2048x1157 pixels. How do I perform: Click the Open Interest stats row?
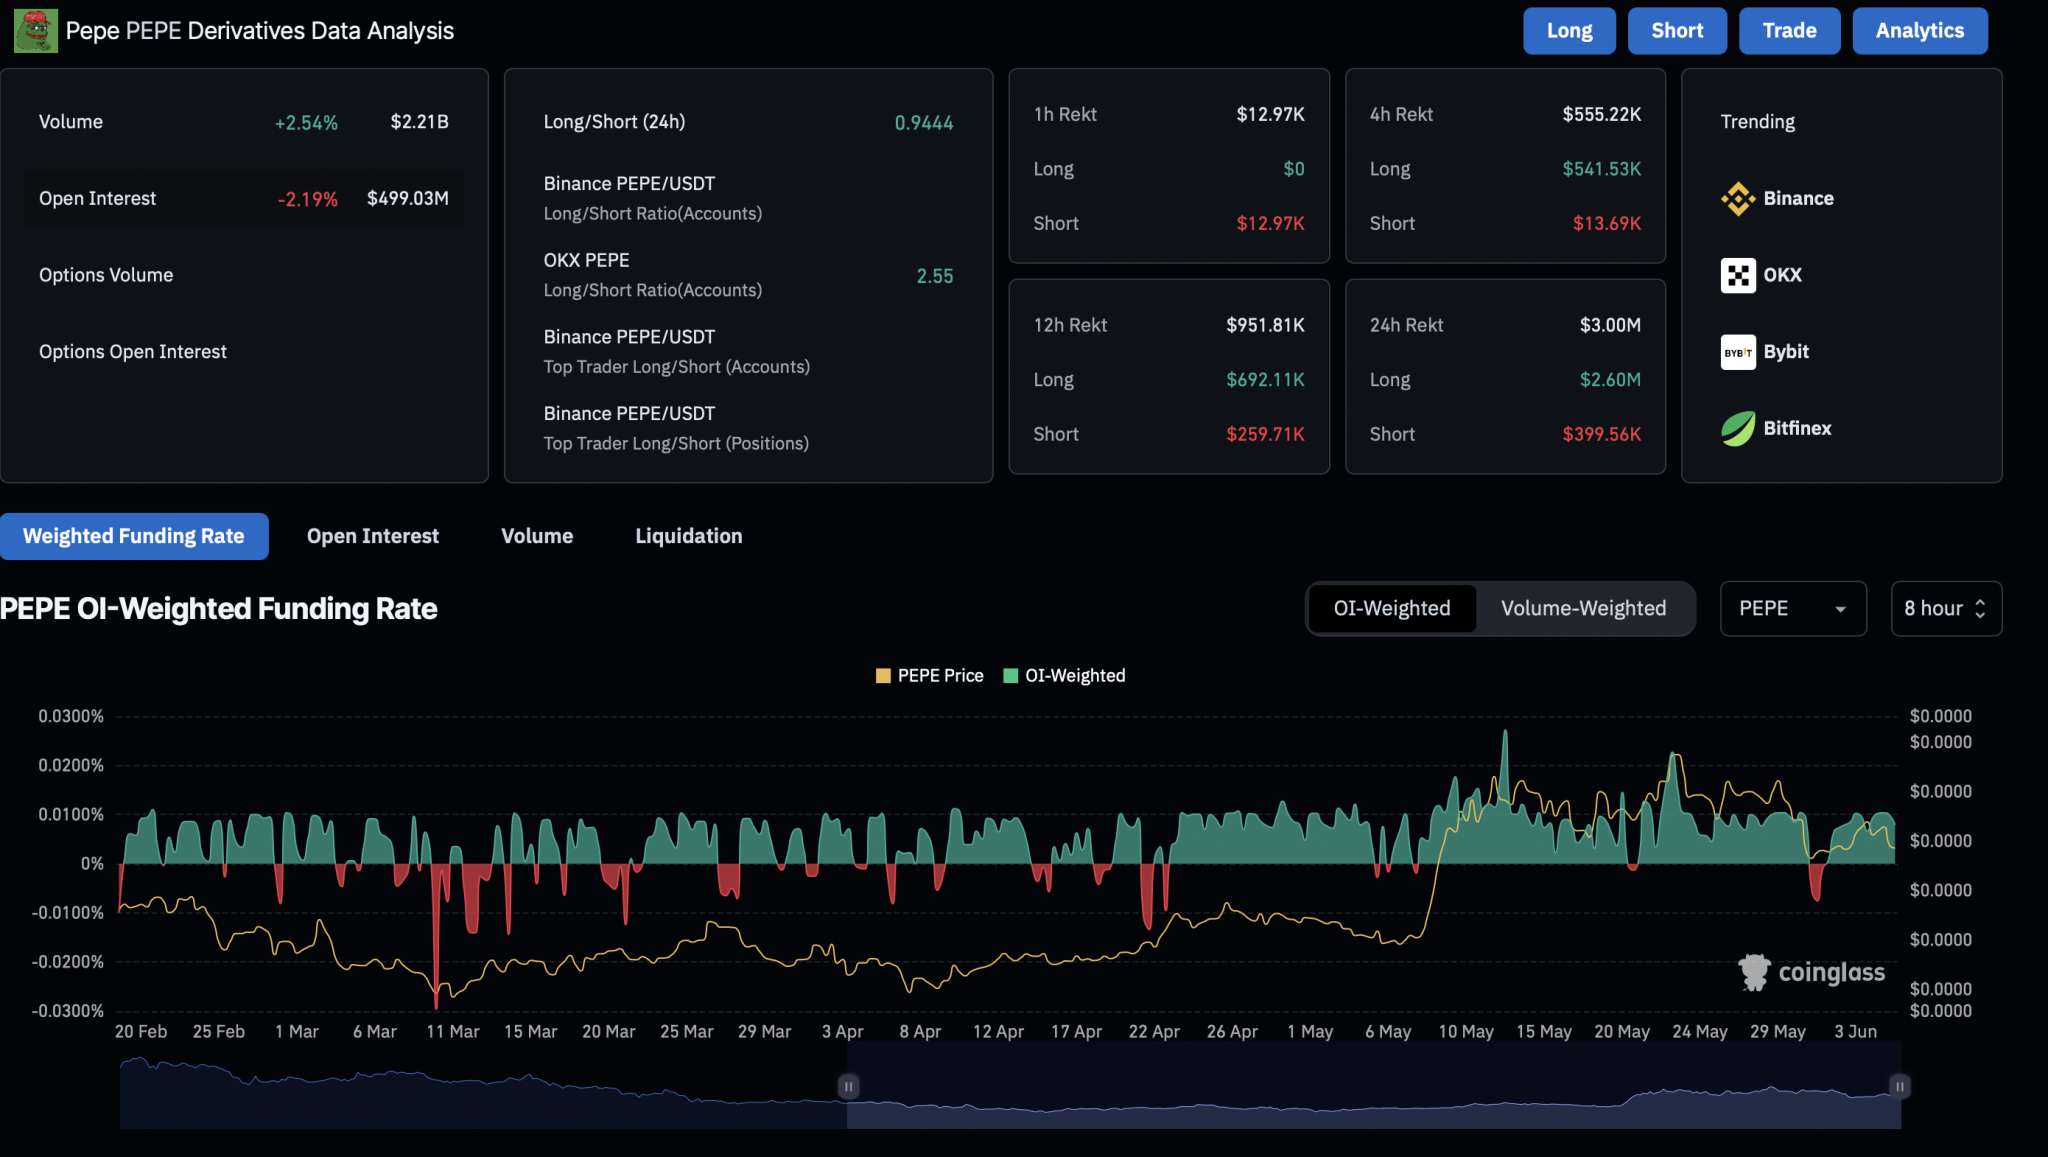coord(243,198)
